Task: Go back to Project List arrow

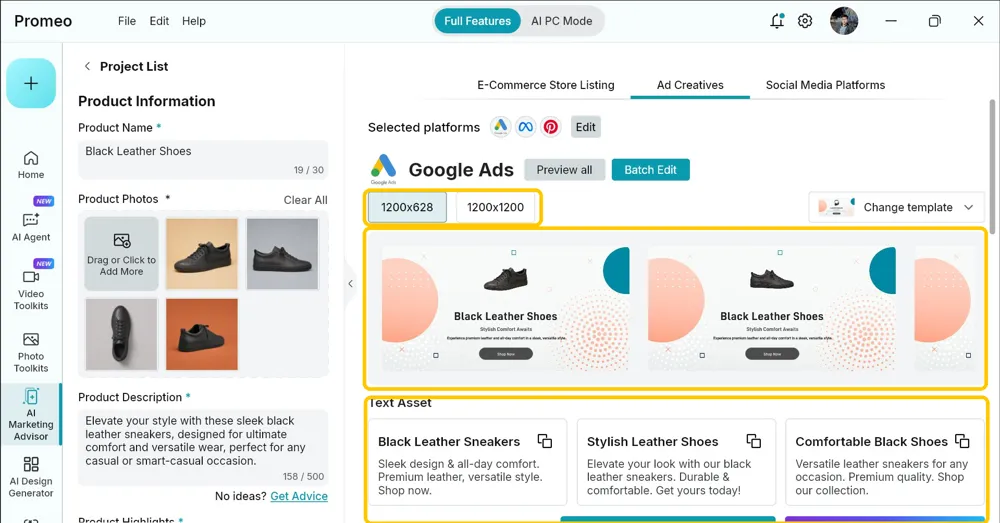Action: tap(87, 66)
